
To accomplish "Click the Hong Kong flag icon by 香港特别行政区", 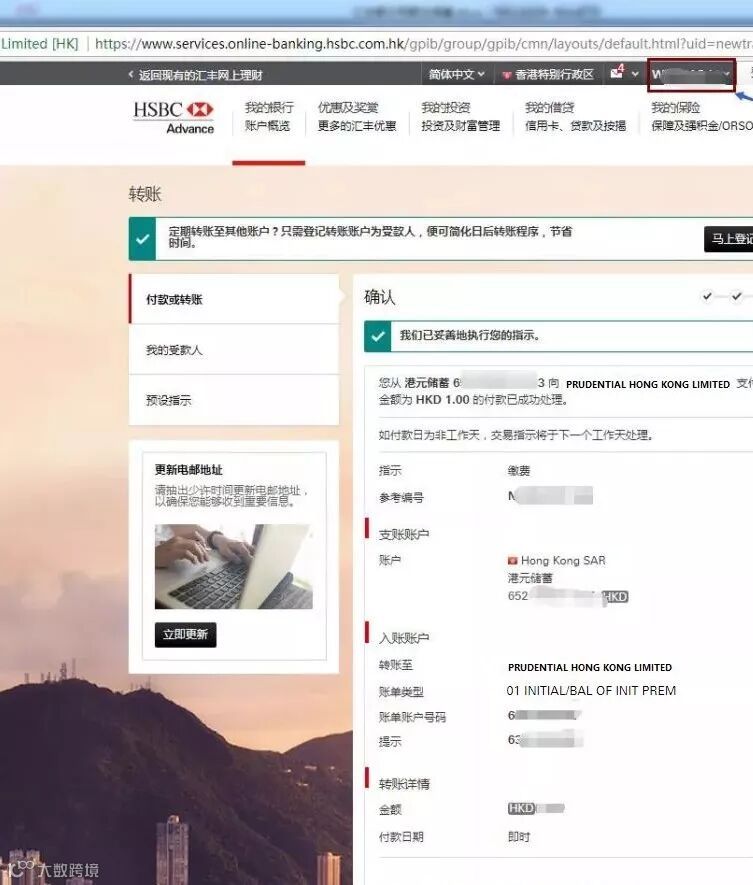I will [506, 75].
